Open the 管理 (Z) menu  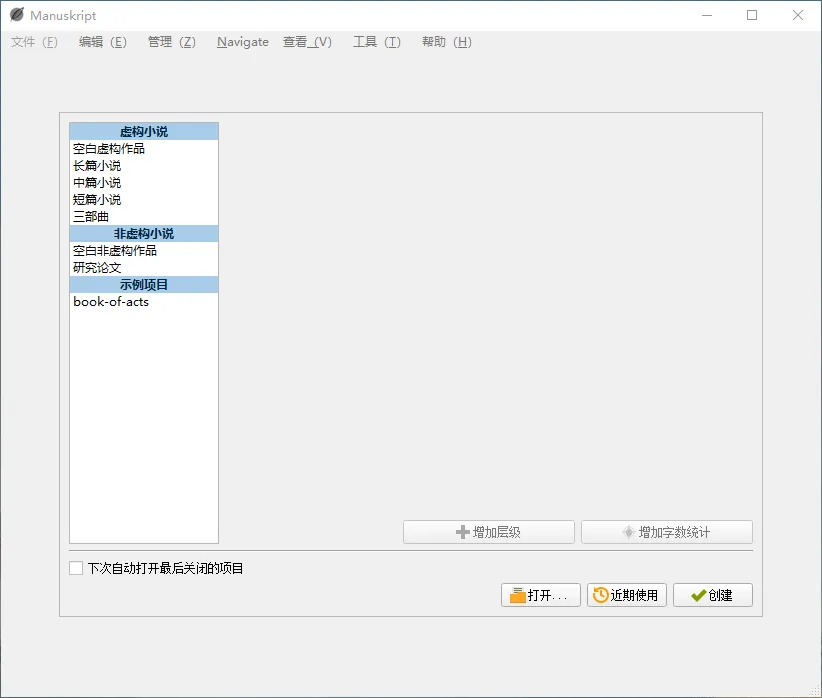coord(172,42)
